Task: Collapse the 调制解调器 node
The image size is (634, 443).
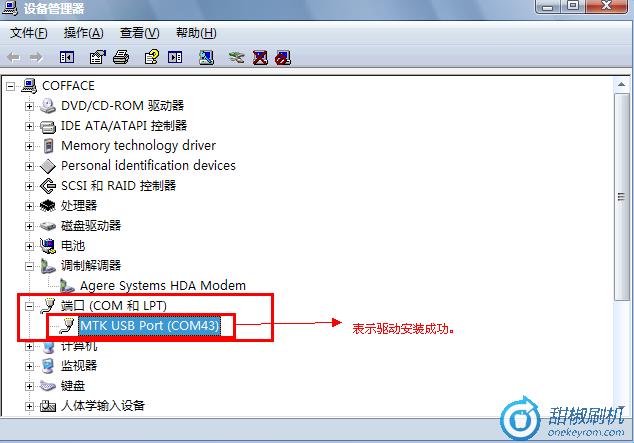Action: point(29,266)
